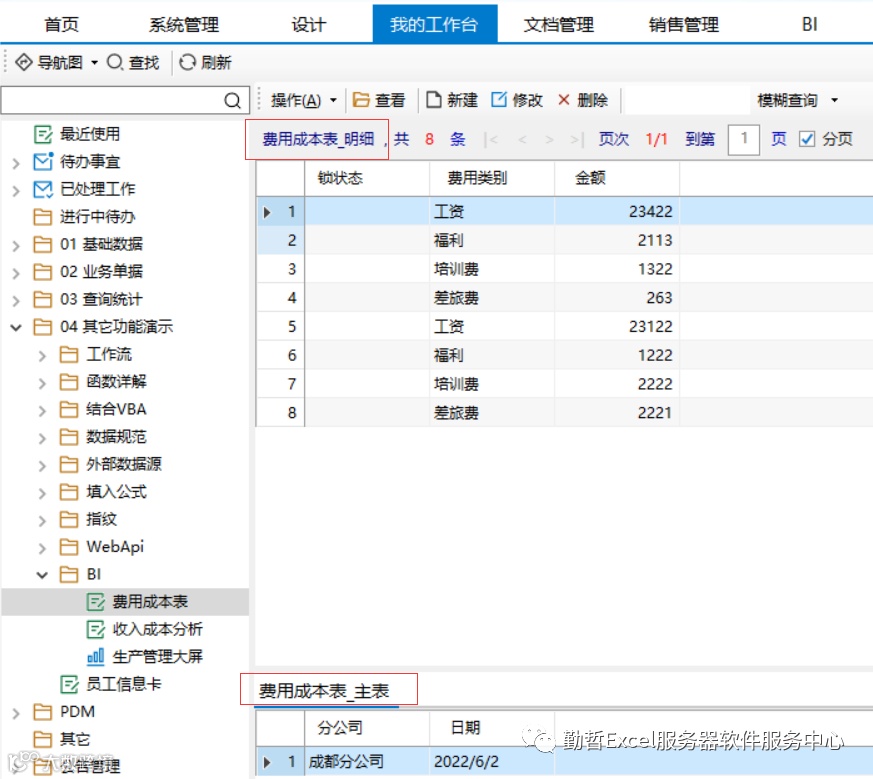The width and height of the screenshot is (873, 779).
Task: Click the 函数详解 folder icon
Action: point(68,381)
